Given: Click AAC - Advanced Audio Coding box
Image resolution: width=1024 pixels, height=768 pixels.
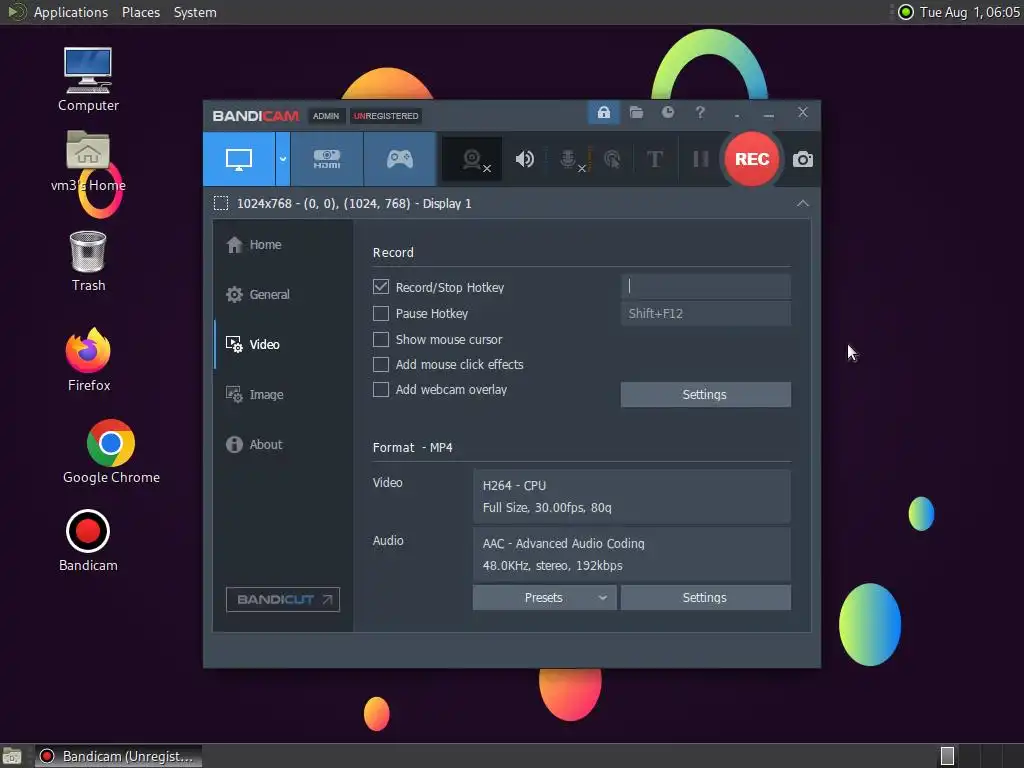Looking at the screenshot, I should pos(632,554).
